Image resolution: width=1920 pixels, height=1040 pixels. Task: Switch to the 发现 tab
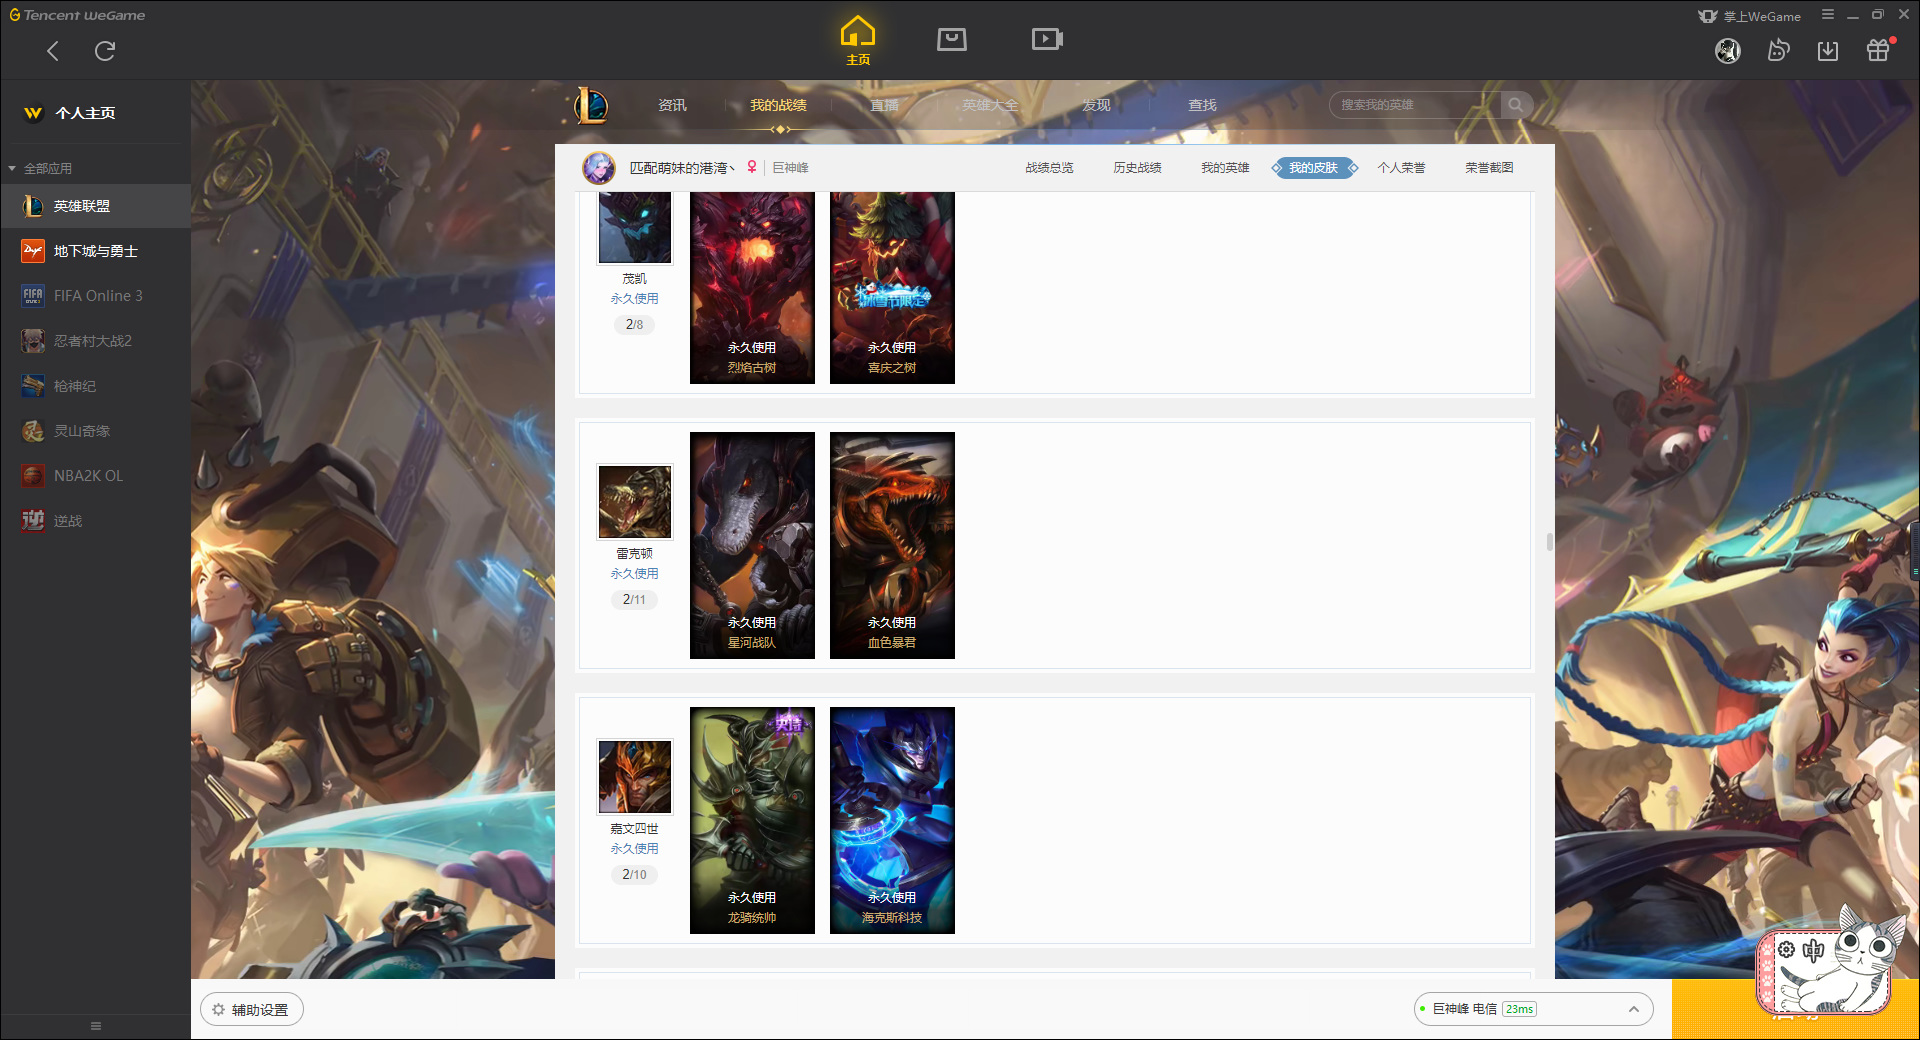(x=1096, y=105)
